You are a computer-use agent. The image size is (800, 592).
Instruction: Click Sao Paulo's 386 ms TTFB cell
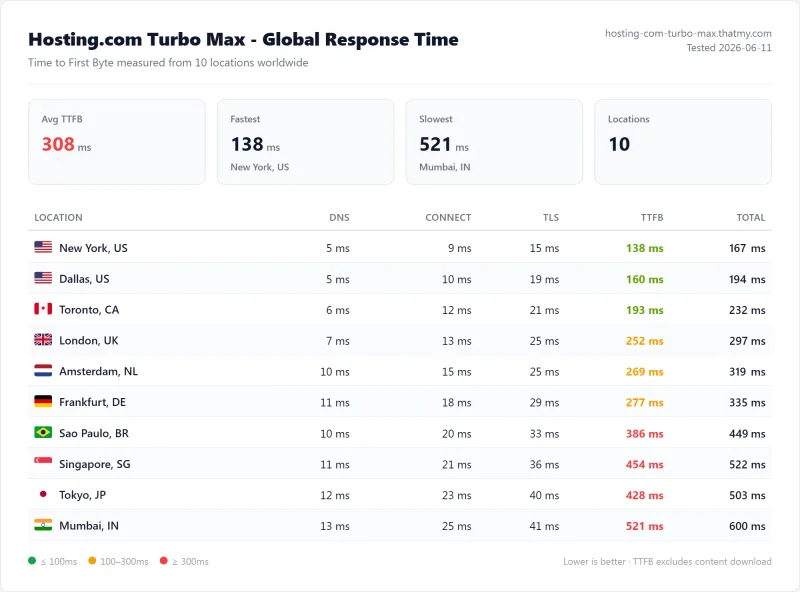pos(645,433)
